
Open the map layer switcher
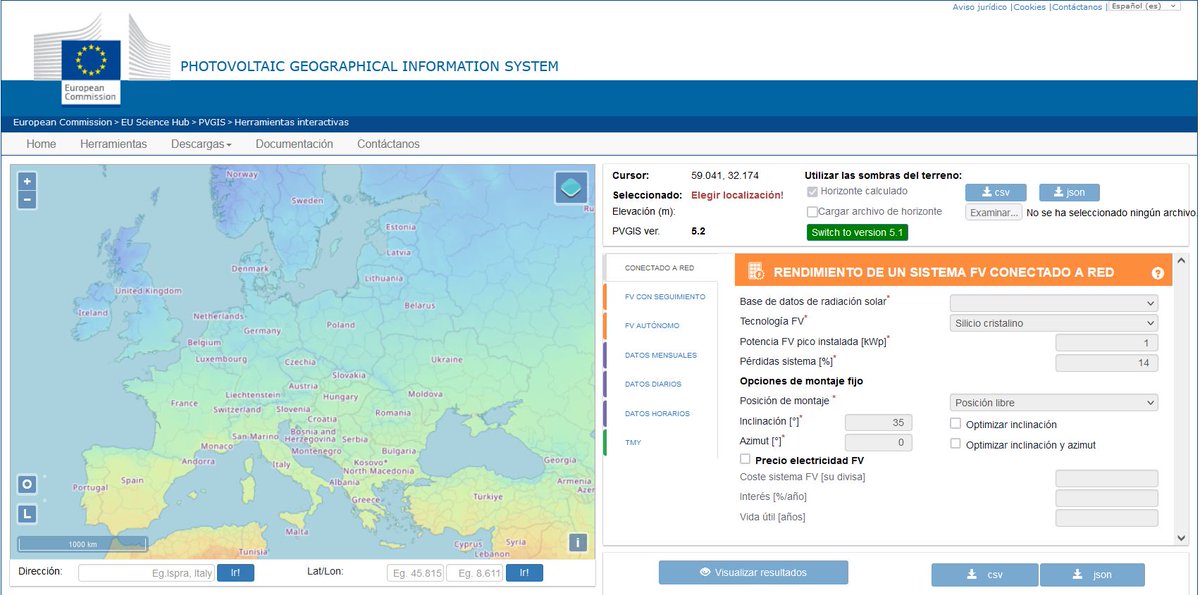pos(571,187)
